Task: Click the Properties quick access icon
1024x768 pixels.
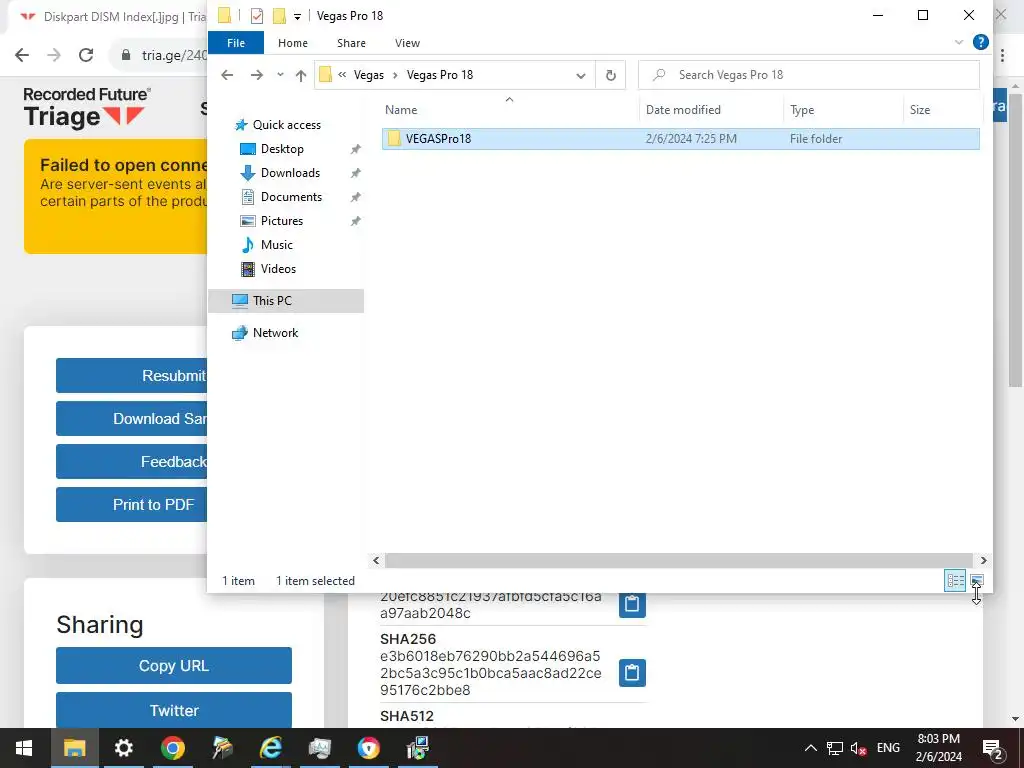Action: 257,16
